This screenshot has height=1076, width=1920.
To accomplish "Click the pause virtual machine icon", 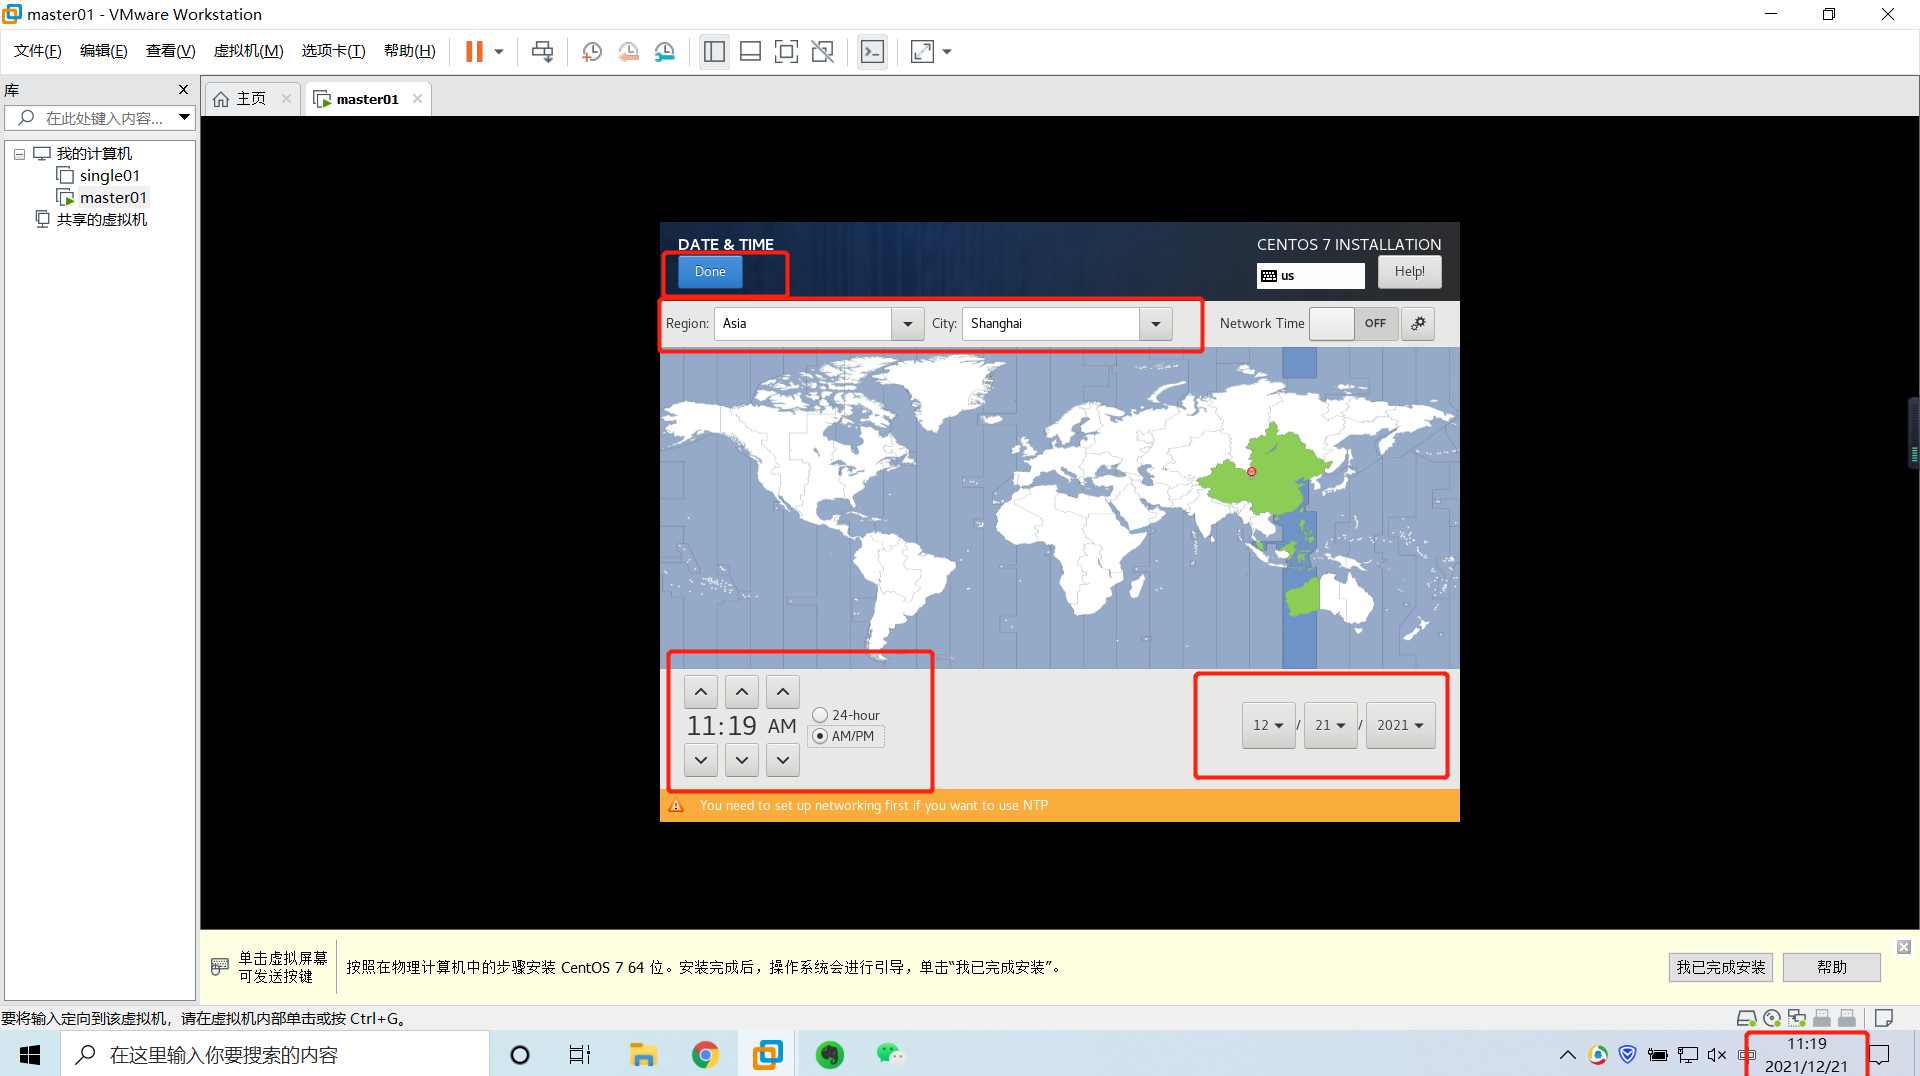I will (x=474, y=52).
